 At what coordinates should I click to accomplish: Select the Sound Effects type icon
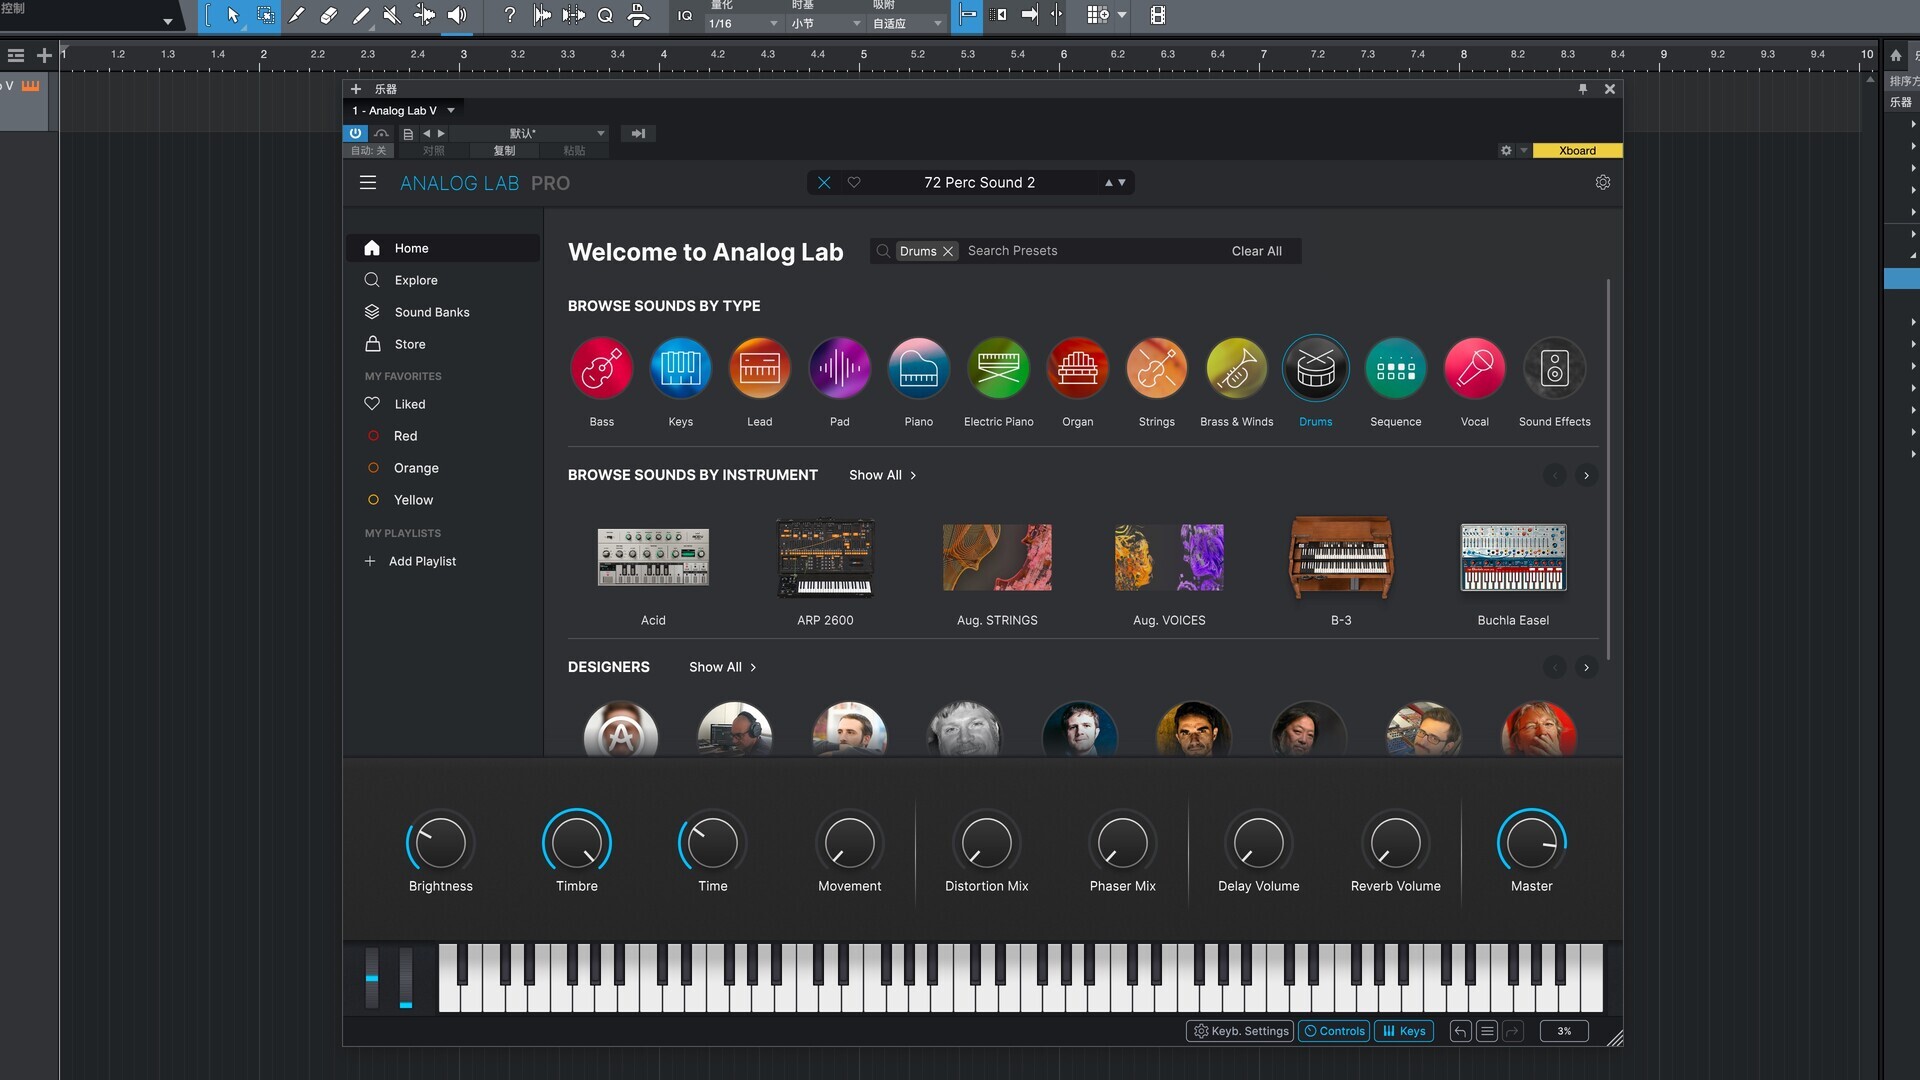pos(1555,368)
